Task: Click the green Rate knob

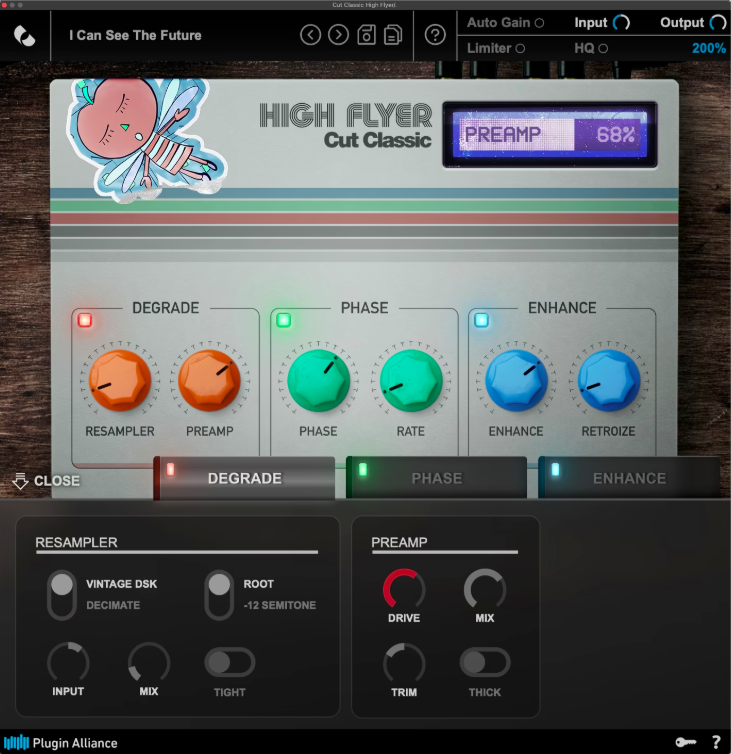Action: click(411, 380)
